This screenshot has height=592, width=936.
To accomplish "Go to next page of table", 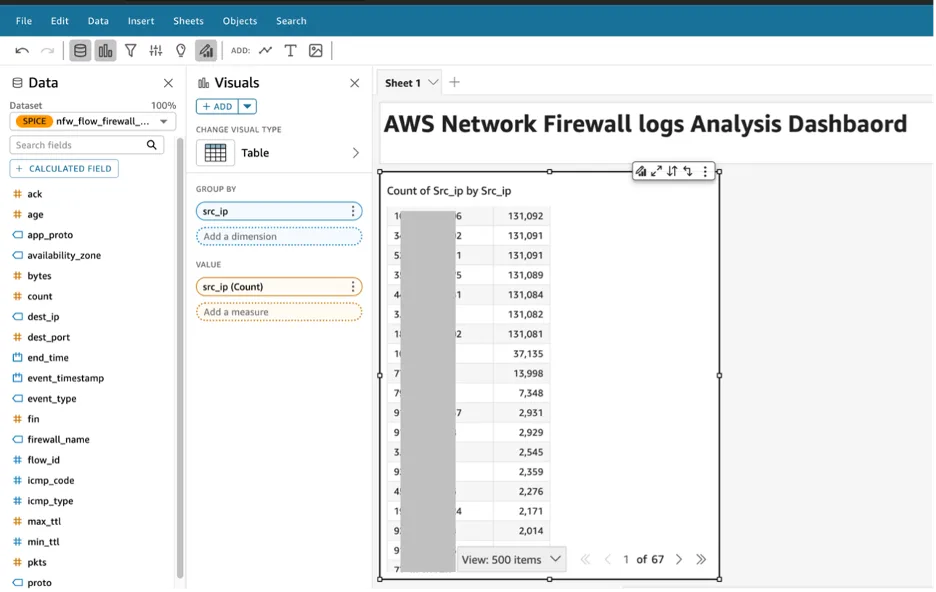I will click(679, 560).
